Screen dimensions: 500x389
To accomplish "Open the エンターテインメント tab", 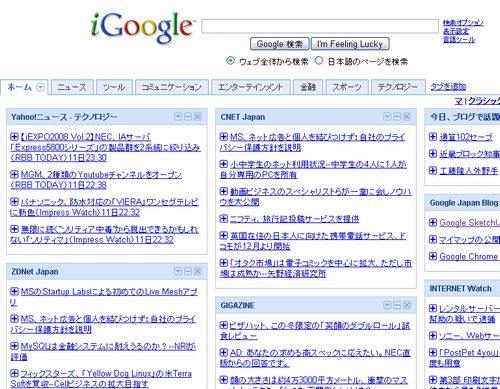I will pos(251,87).
